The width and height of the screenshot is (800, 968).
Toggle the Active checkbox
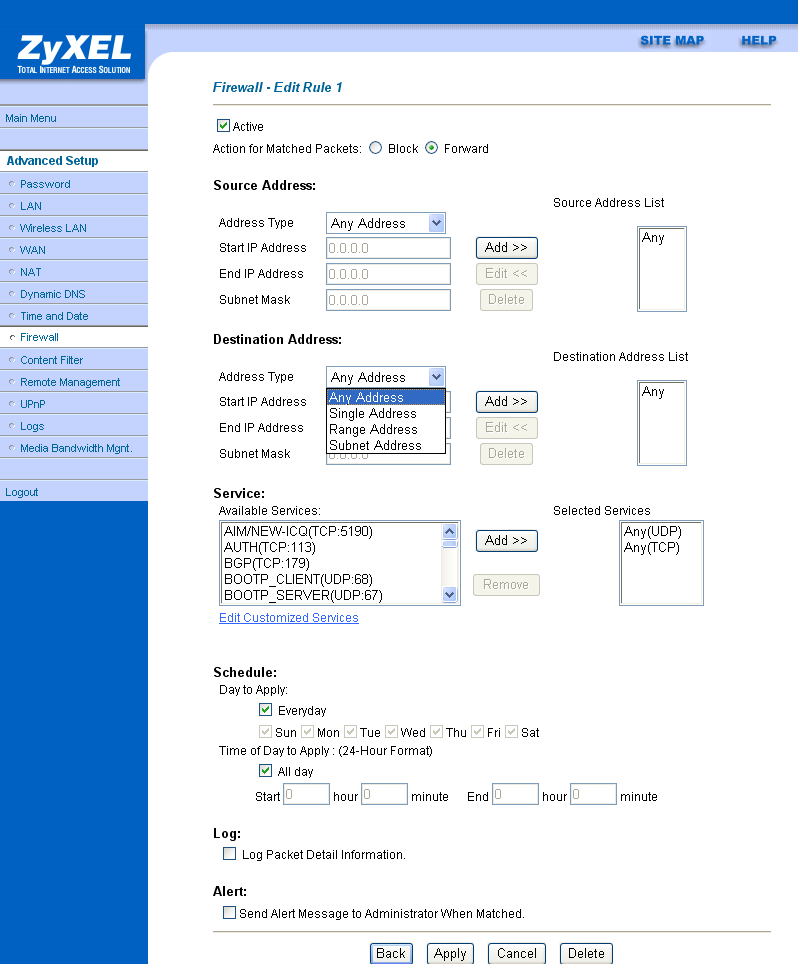pyautogui.click(x=223, y=126)
